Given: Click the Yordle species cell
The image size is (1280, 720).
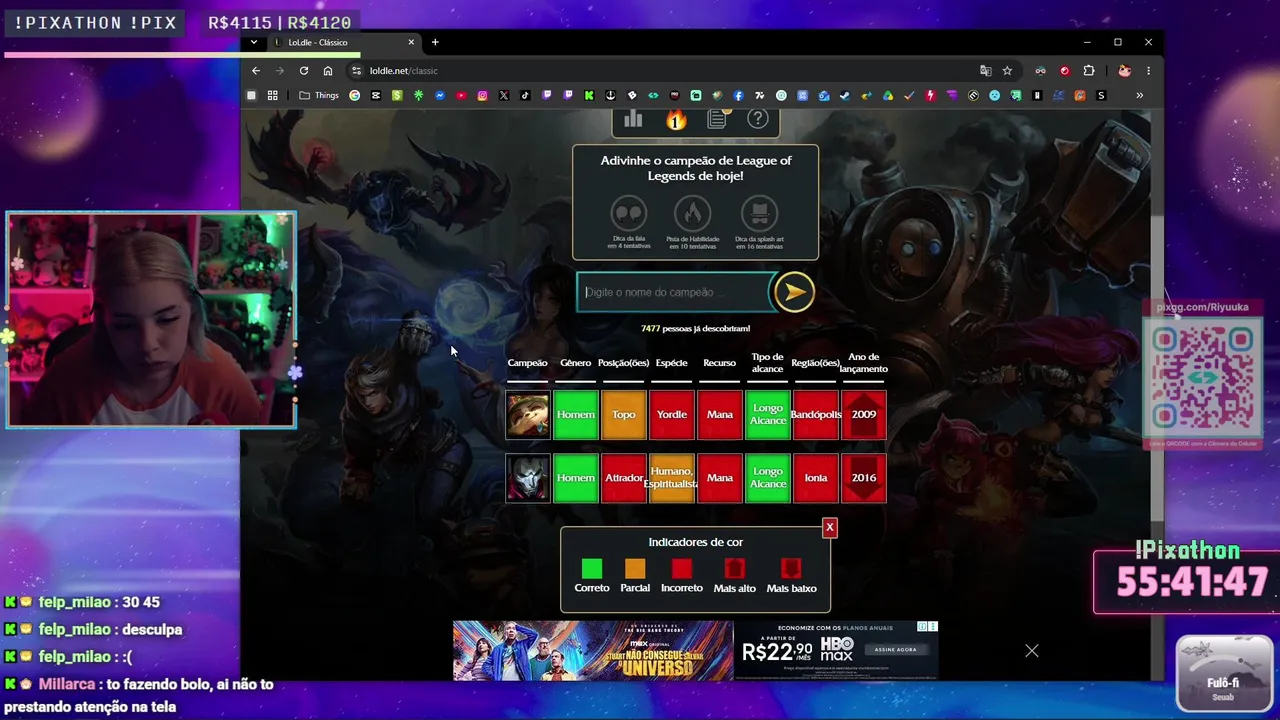Looking at the screenshot, I should coord(672,415).
